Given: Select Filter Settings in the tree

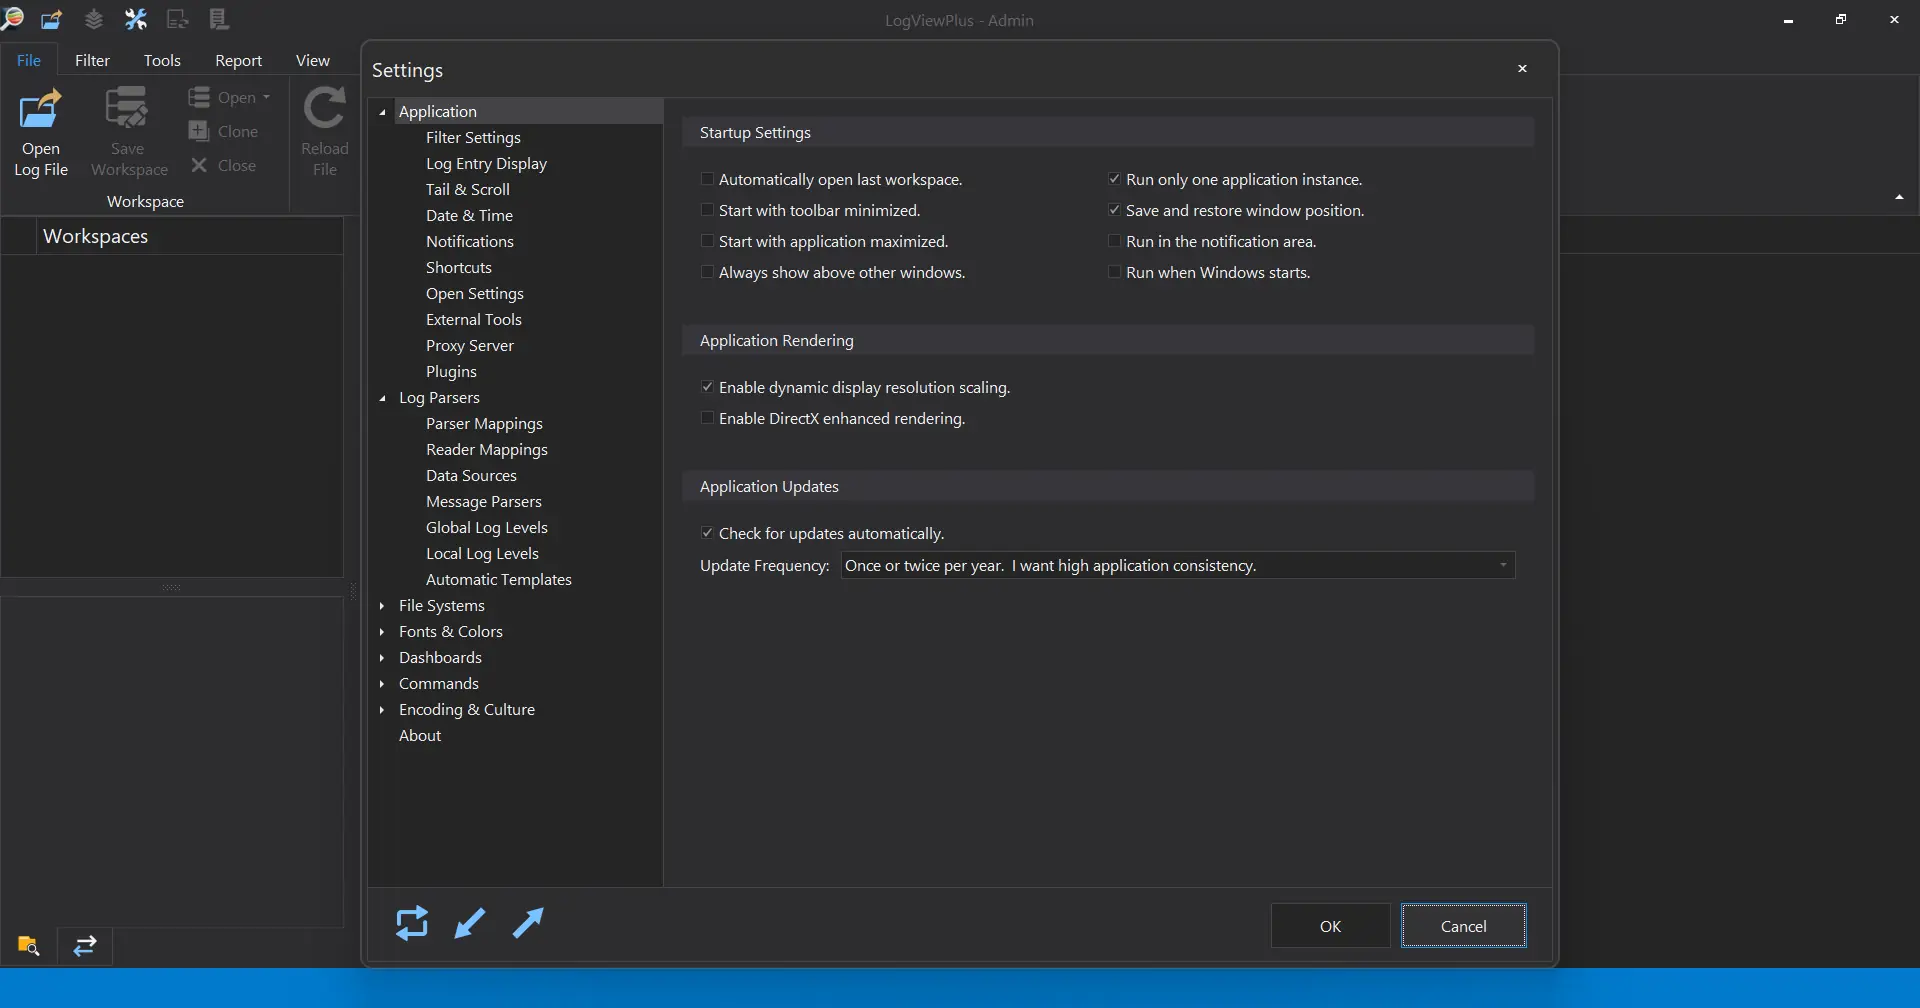Looking at the screenshot, I should tap(473, 137).
